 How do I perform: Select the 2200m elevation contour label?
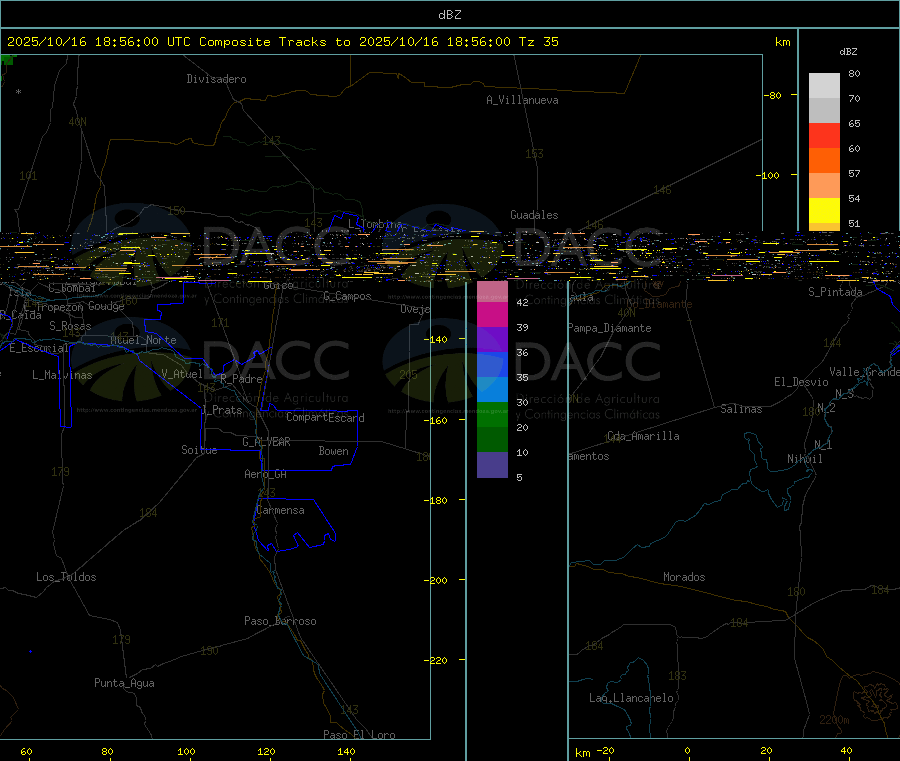(x=834, y=720)
